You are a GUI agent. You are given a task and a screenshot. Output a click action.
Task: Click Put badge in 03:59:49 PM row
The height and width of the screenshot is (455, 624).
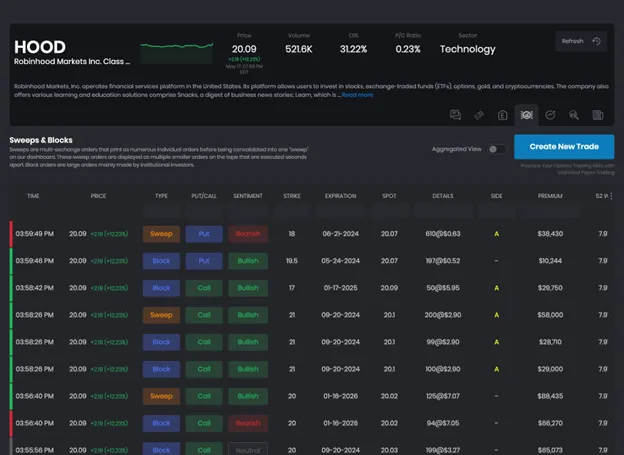[x=204, y=234]
